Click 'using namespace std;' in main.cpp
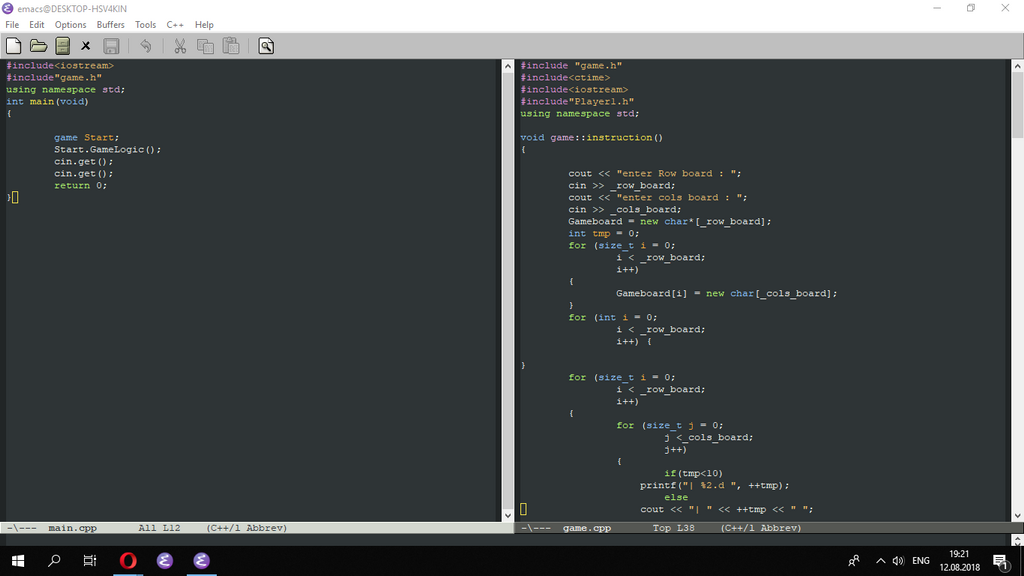The height and width of the screenshot is (576, 1024). click(65, 89)
